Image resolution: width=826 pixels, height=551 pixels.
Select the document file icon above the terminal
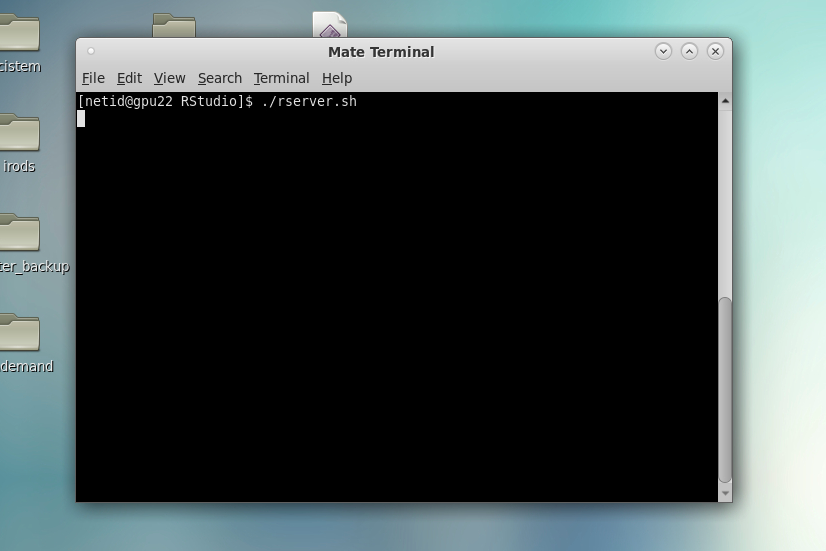pyautogui.click(x=330, y=25)
